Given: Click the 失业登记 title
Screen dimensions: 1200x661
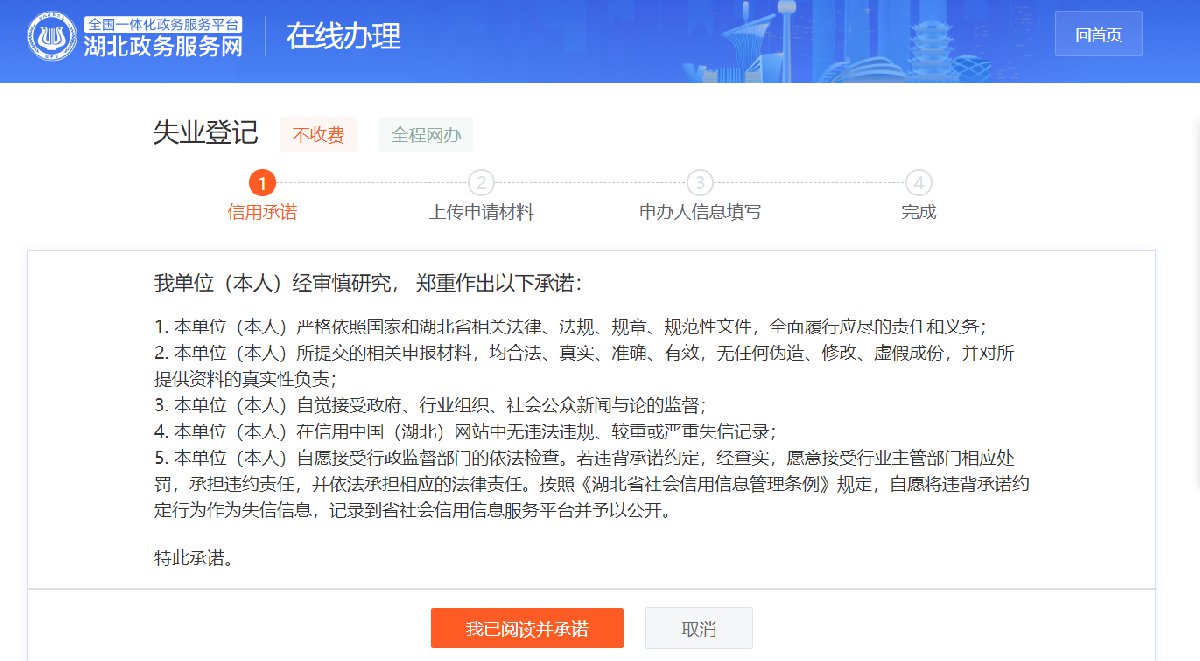Looking at the screenshot, I should (205, 133).
